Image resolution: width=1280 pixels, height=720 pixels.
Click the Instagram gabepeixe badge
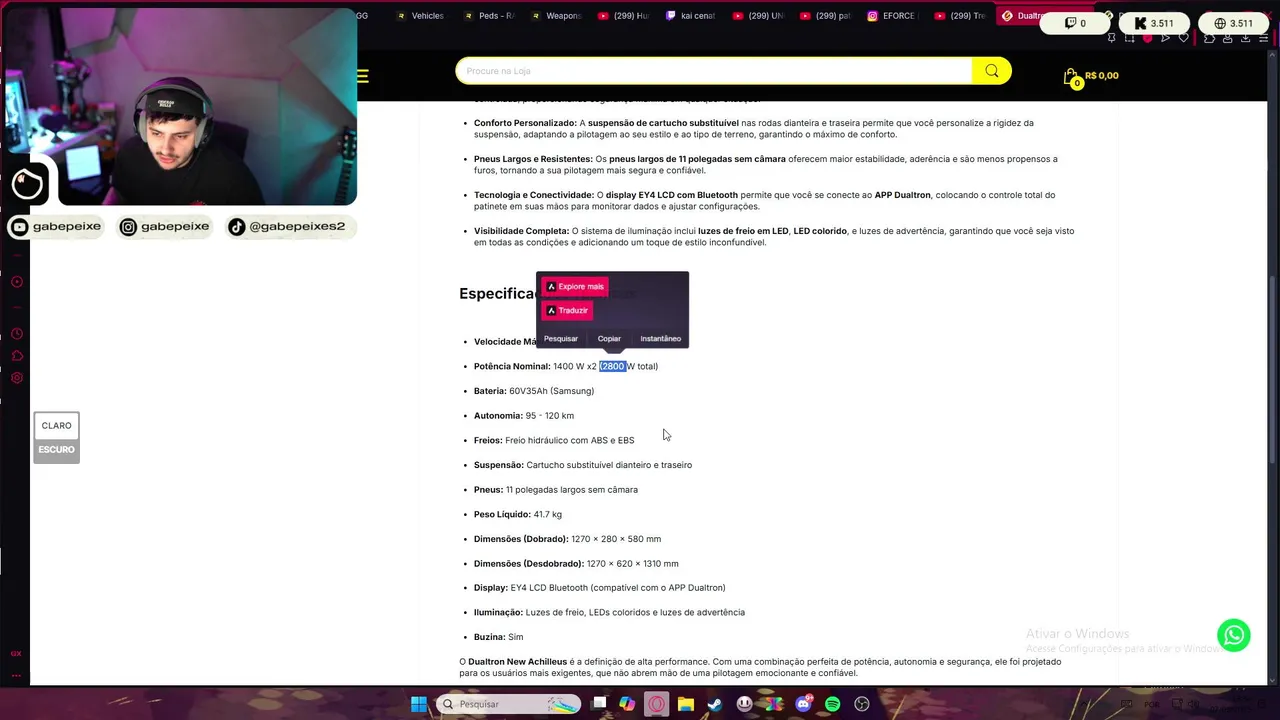tap(165, 227)
